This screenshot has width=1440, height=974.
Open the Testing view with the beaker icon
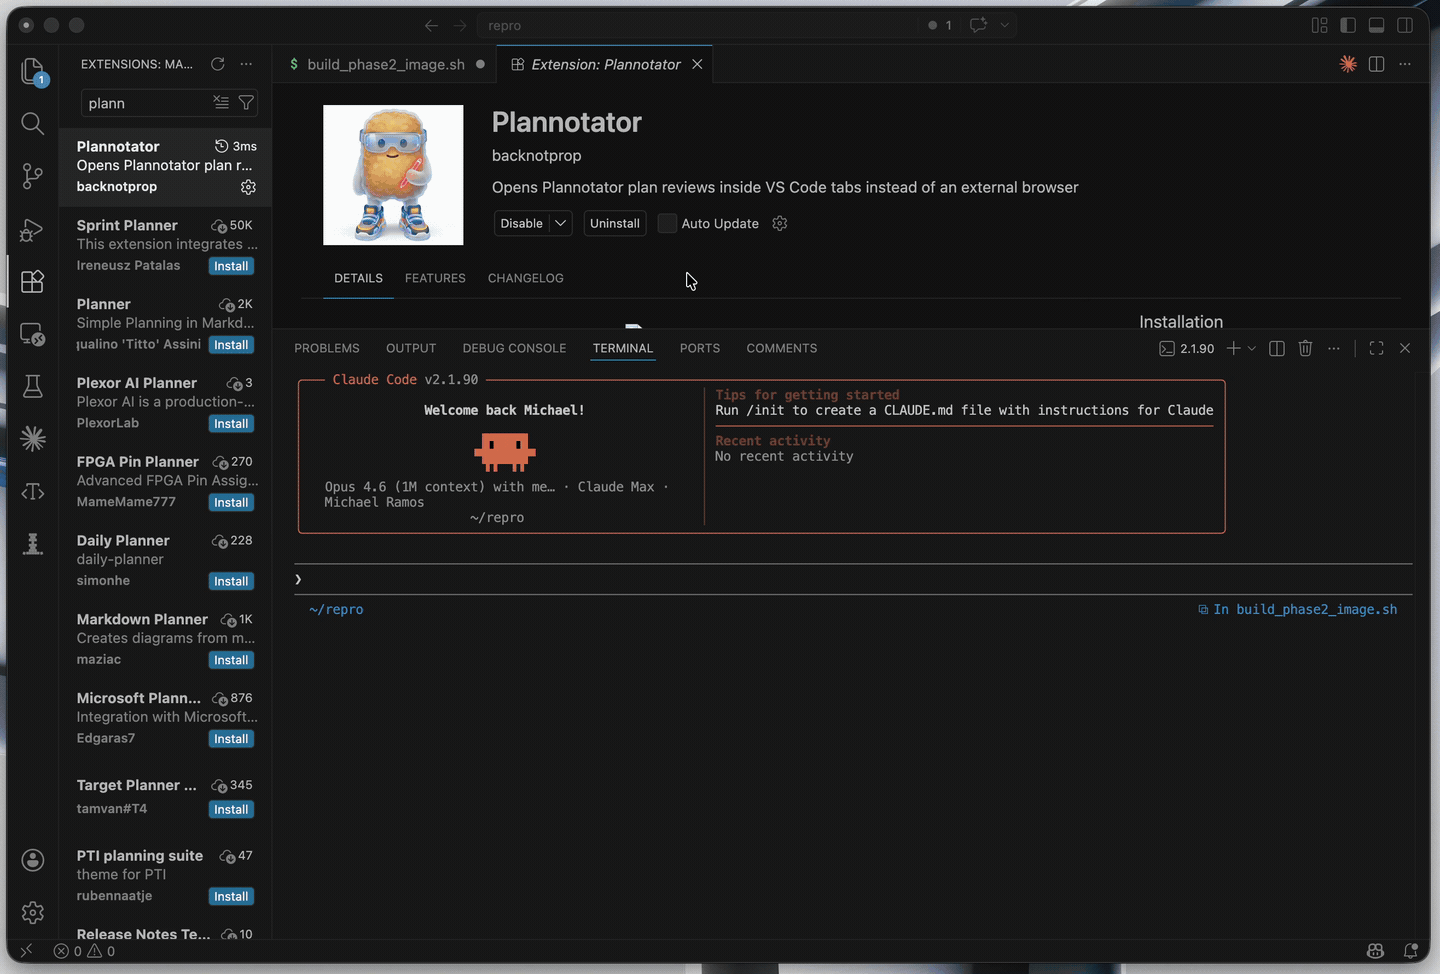pyautogui.click(x=32, y=386)
